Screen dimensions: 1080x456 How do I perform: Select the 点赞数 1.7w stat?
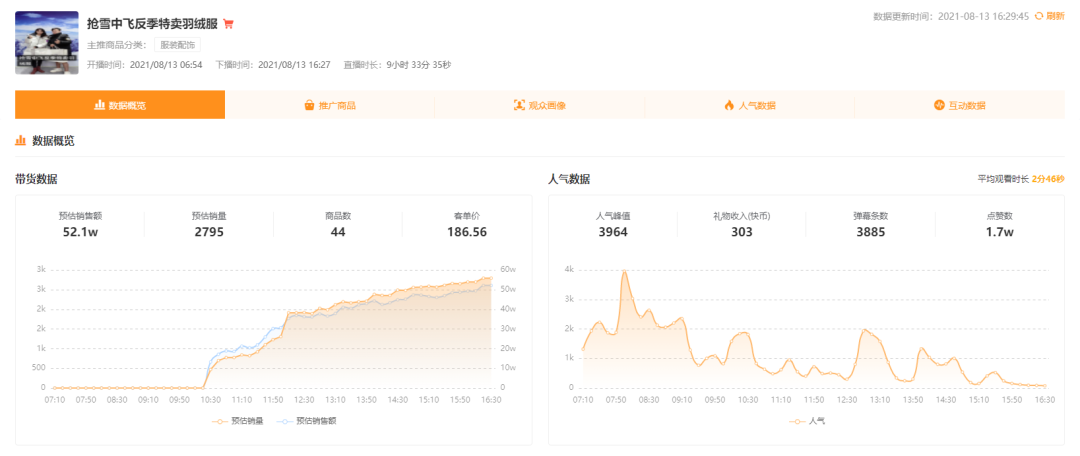[1000, 225]
